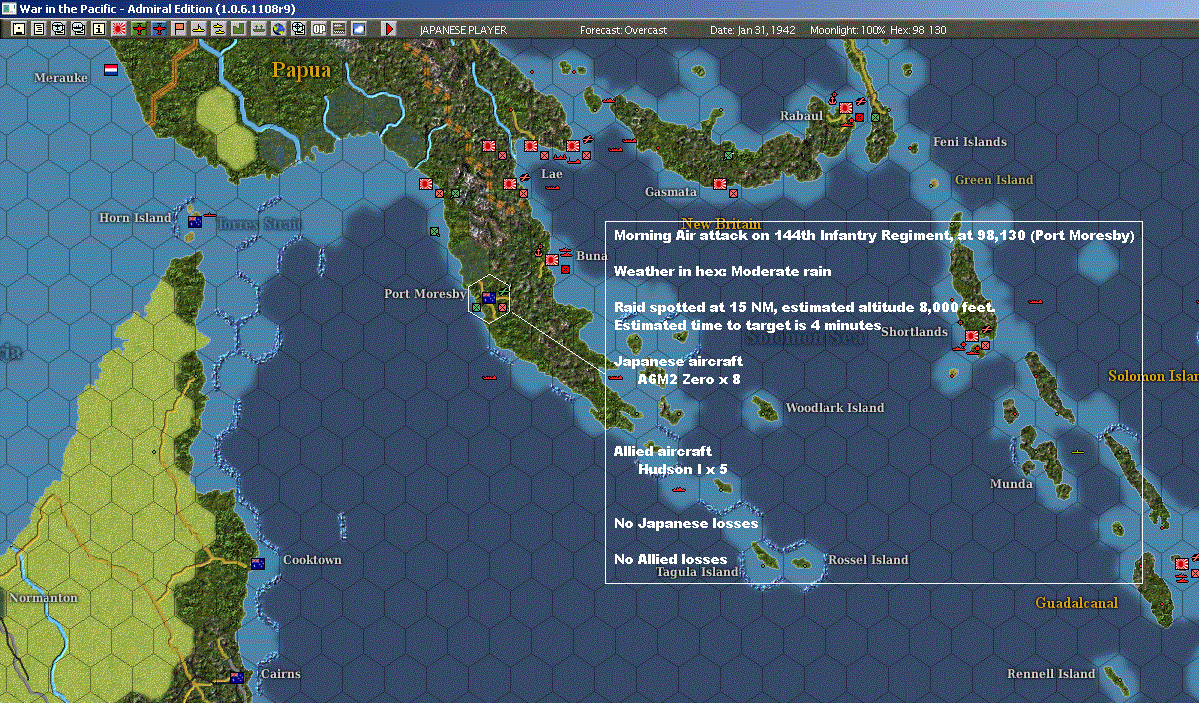Click the 'Weather in hex: Moderate rain' line
The width and height of the screenshot is (1199, 703).
tap(723, 272)
